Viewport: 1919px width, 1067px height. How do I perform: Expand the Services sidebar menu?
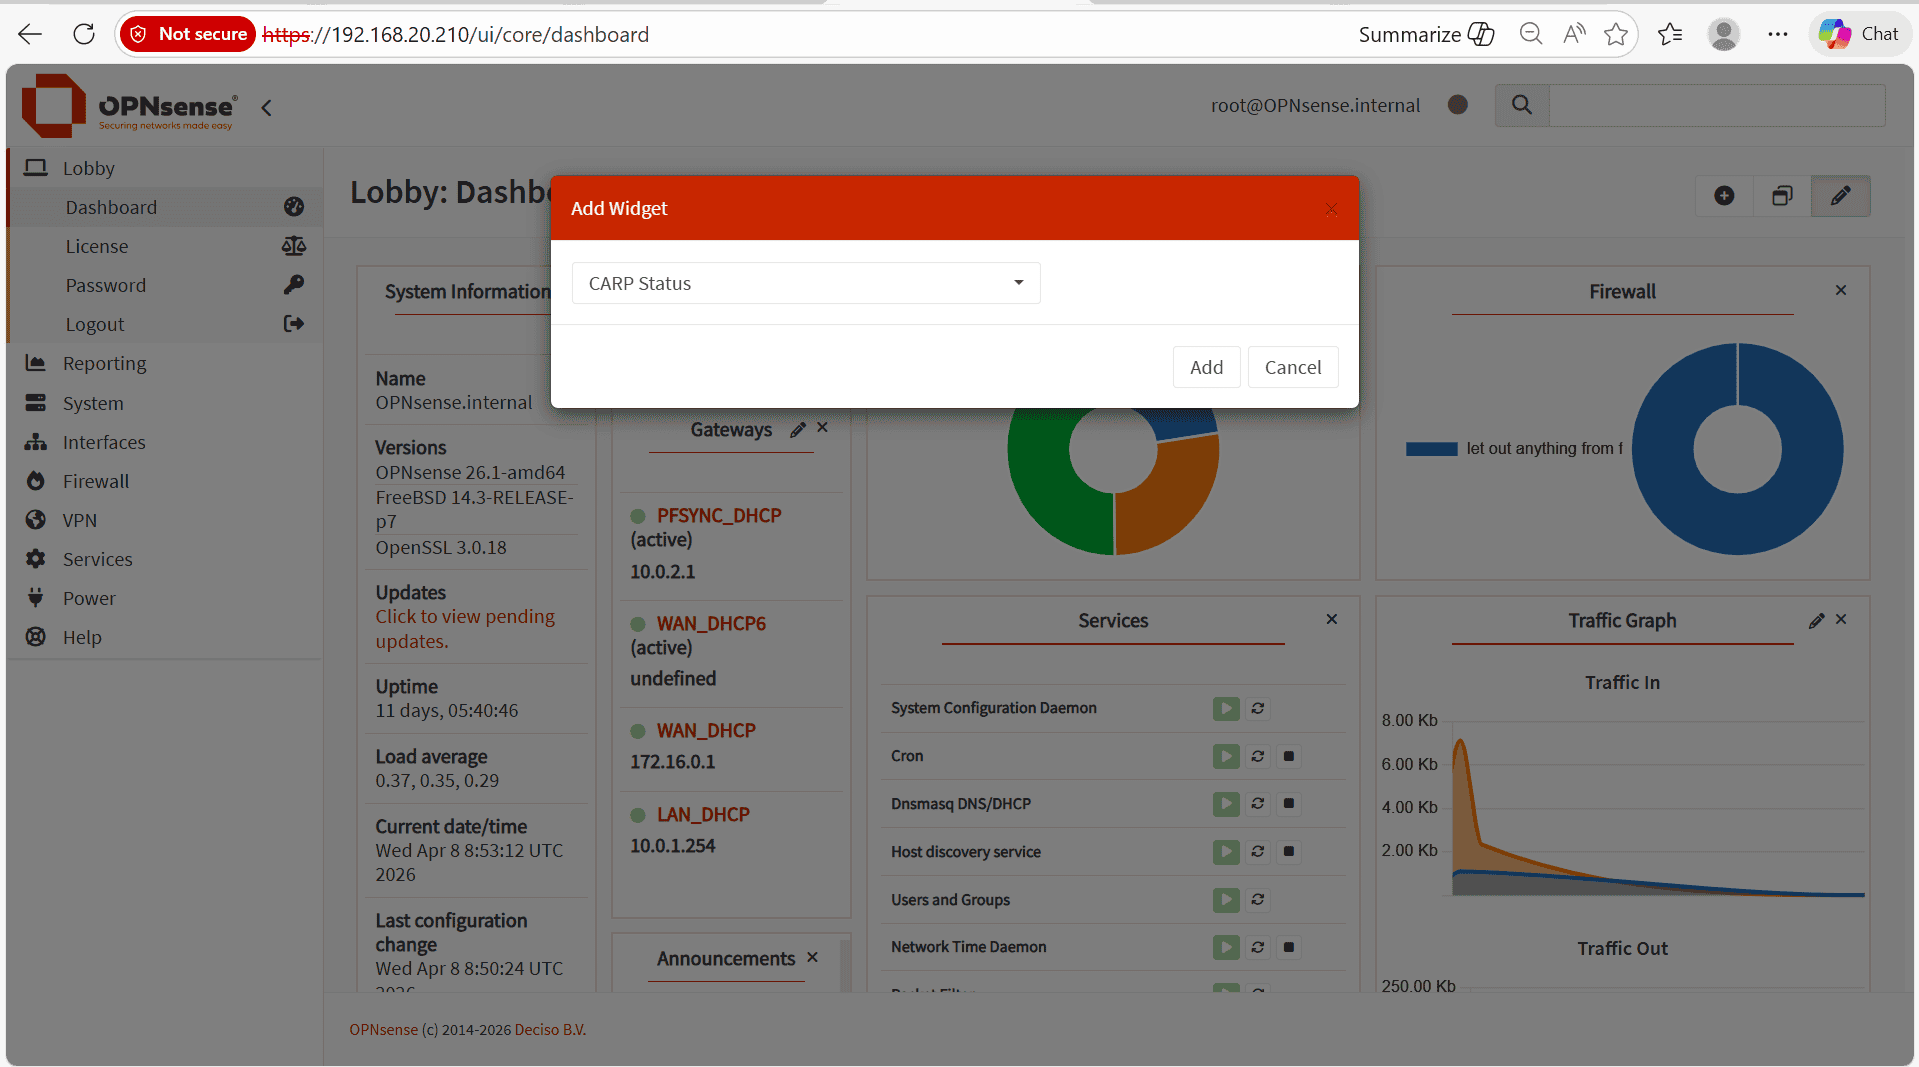click(x=97, y=559)
